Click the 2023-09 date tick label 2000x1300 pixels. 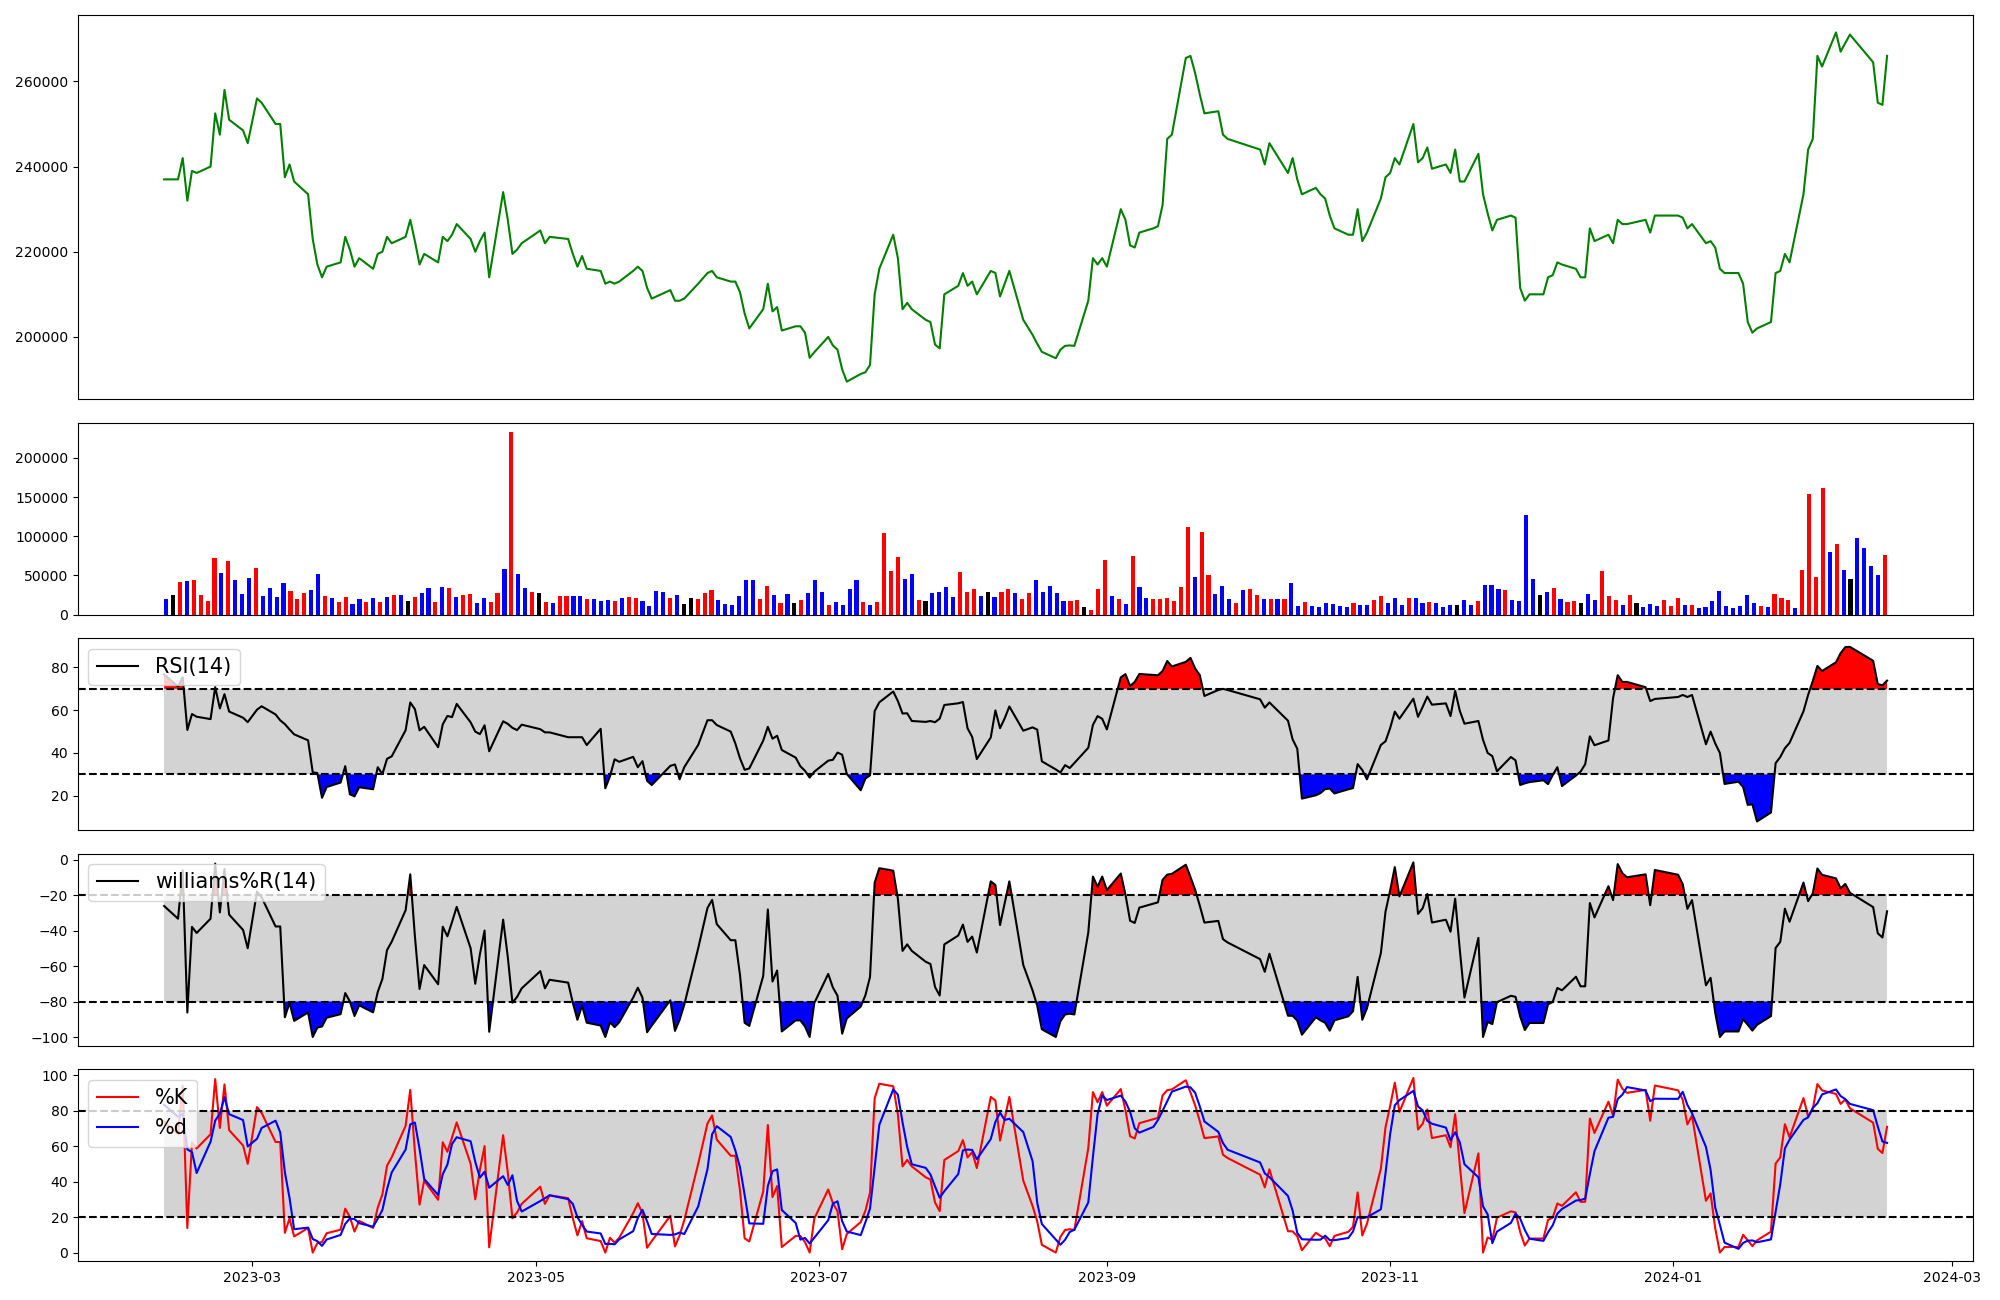(x=1107, y=1277)
